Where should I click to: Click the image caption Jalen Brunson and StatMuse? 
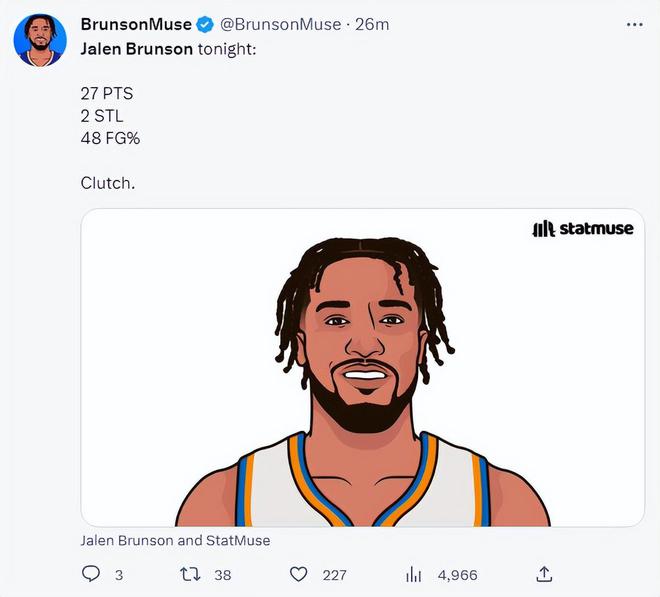(x=175, y=540)
